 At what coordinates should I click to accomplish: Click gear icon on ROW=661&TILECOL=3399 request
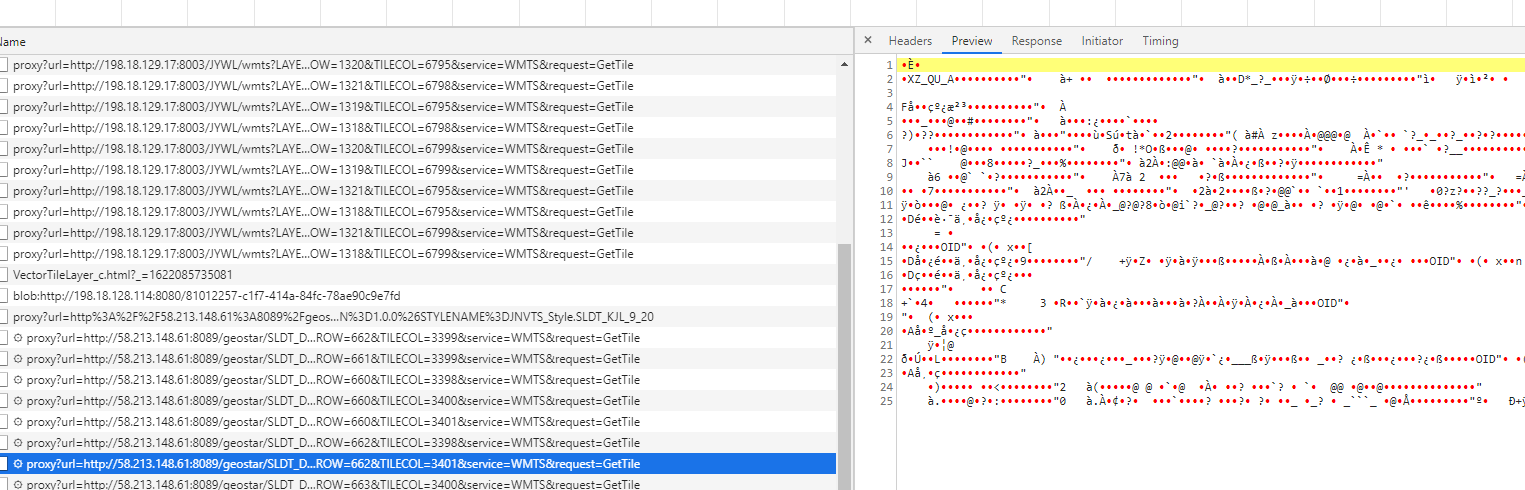[x=18, y=359]
